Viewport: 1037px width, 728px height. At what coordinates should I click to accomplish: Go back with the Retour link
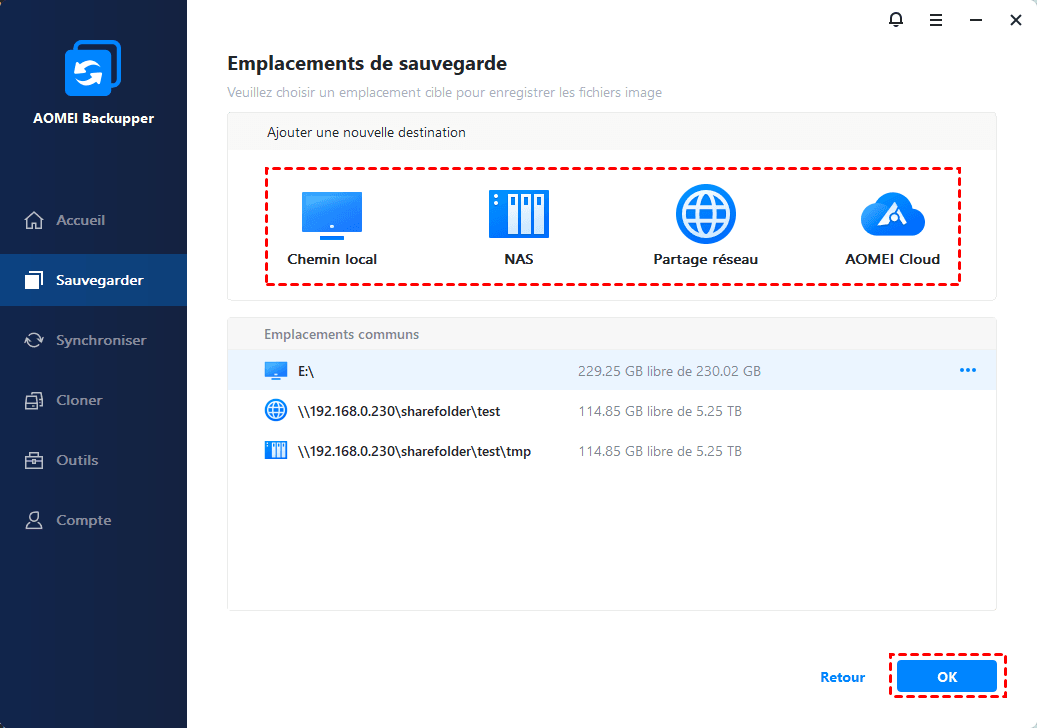[842, 677]
